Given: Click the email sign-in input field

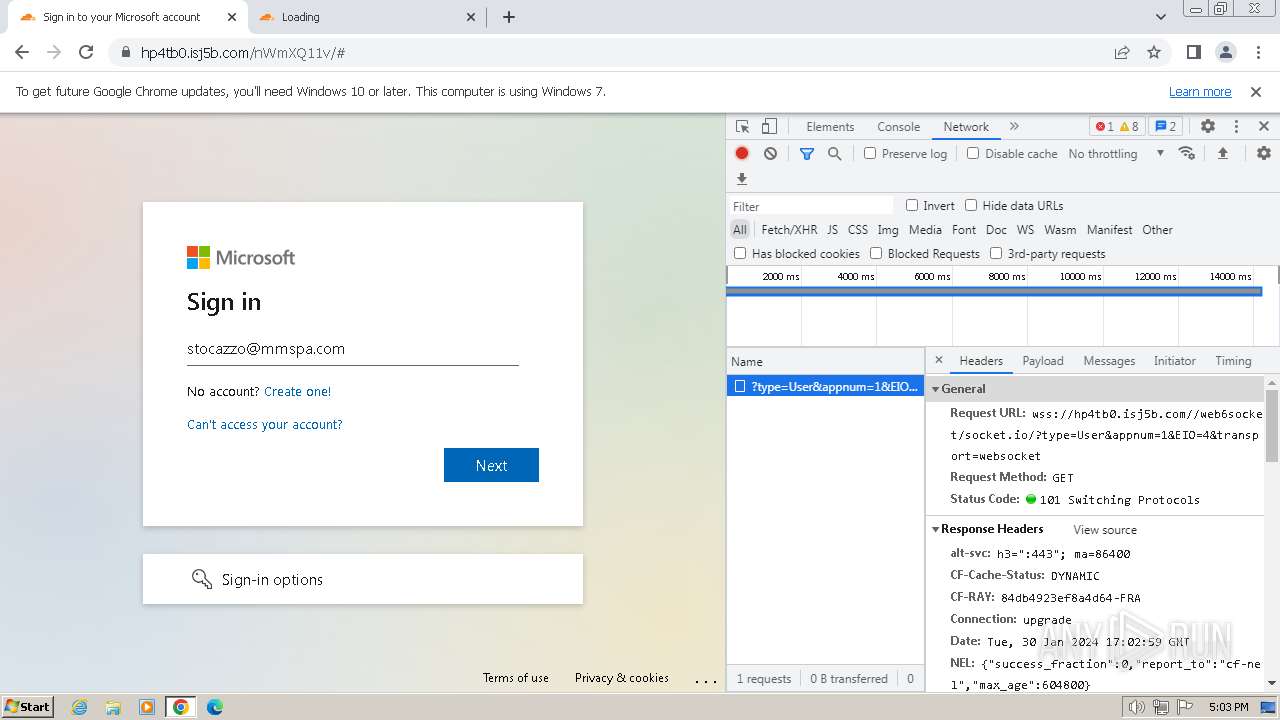Looking at the screenshot, I should tap(352, 349).
